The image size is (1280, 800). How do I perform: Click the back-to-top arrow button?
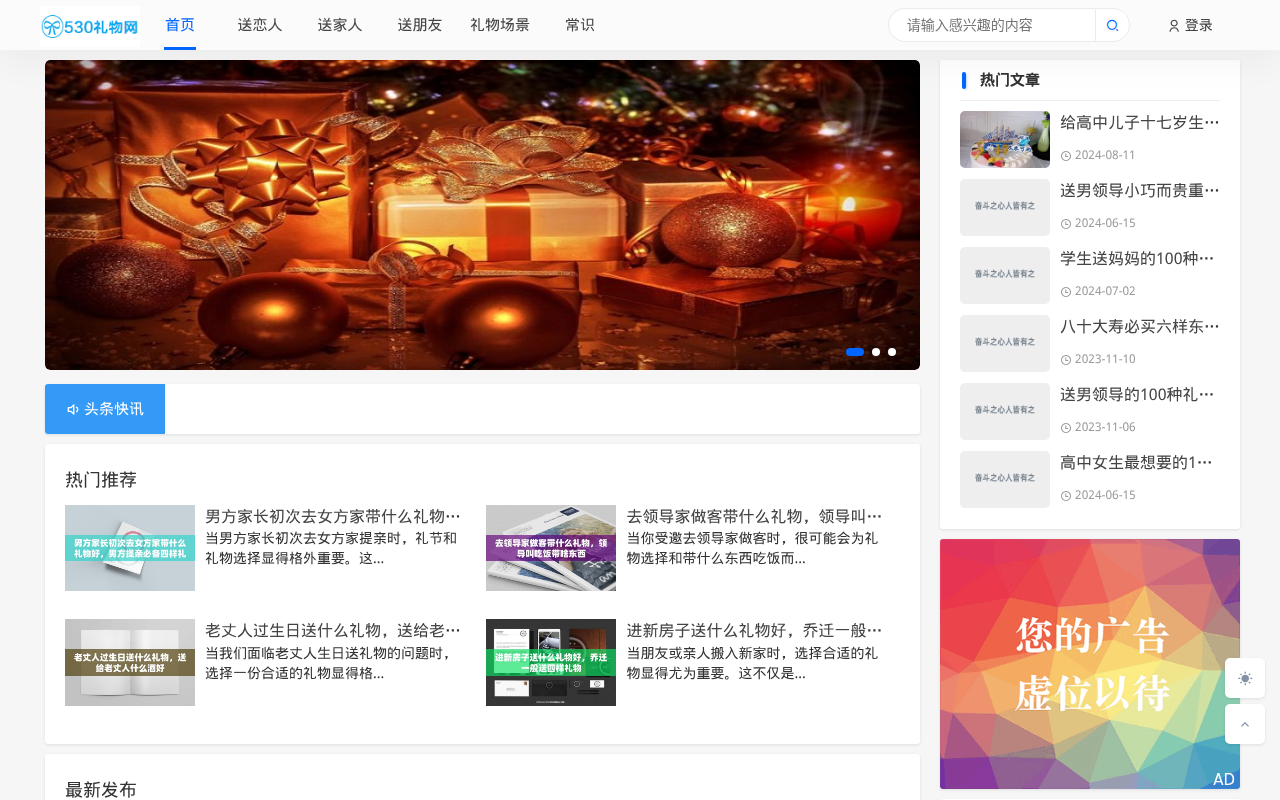pos(1244,723)
